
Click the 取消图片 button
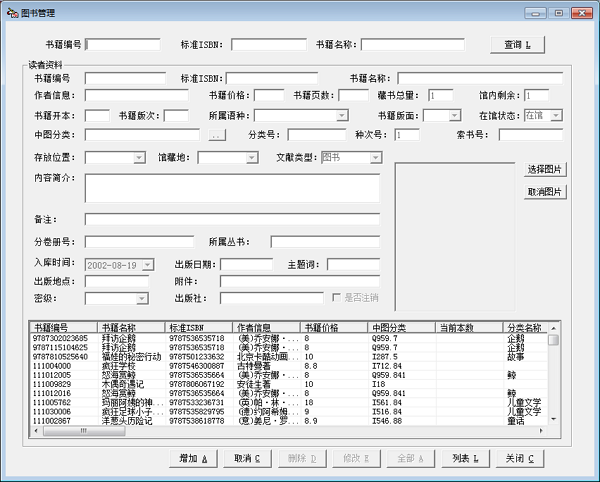tap(545, 192)
